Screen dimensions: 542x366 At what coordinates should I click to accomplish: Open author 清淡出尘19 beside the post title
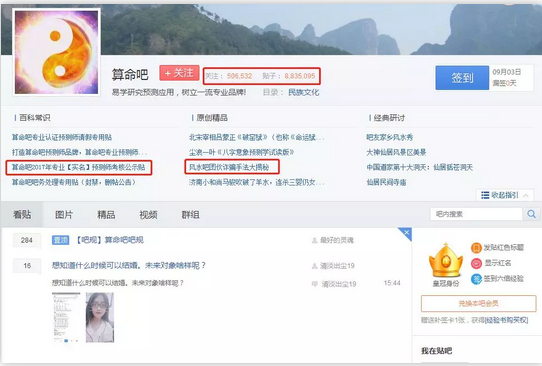[x=337, y=266]
